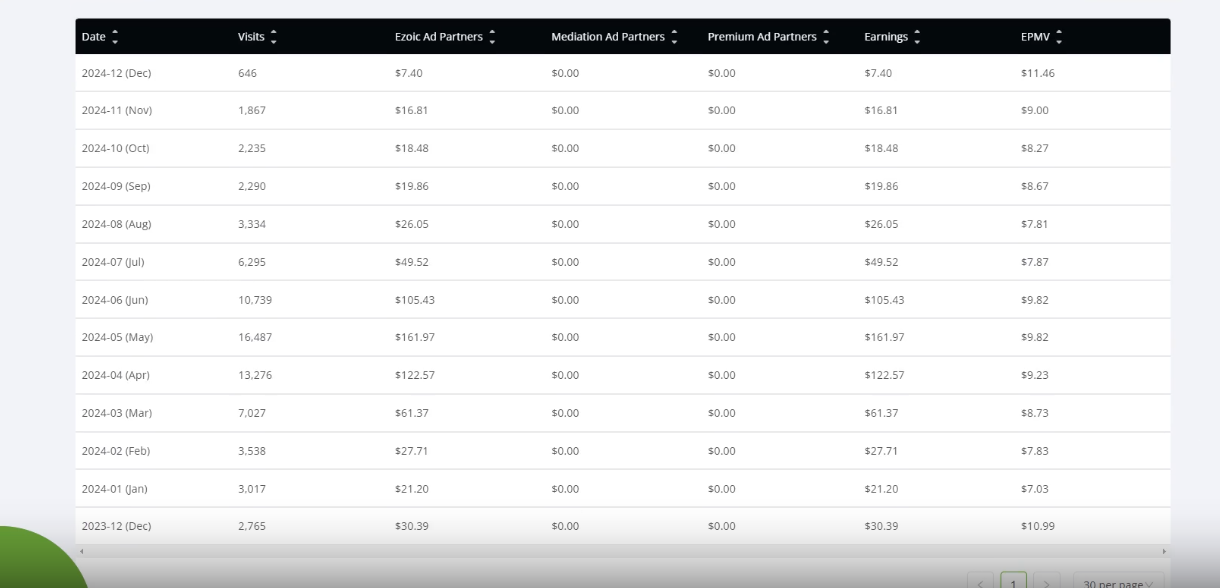Image resolution: width=1220 pixels, height=588 pixels.
Task: Click the 16,487 visits cell
Action: coord(255,337)
